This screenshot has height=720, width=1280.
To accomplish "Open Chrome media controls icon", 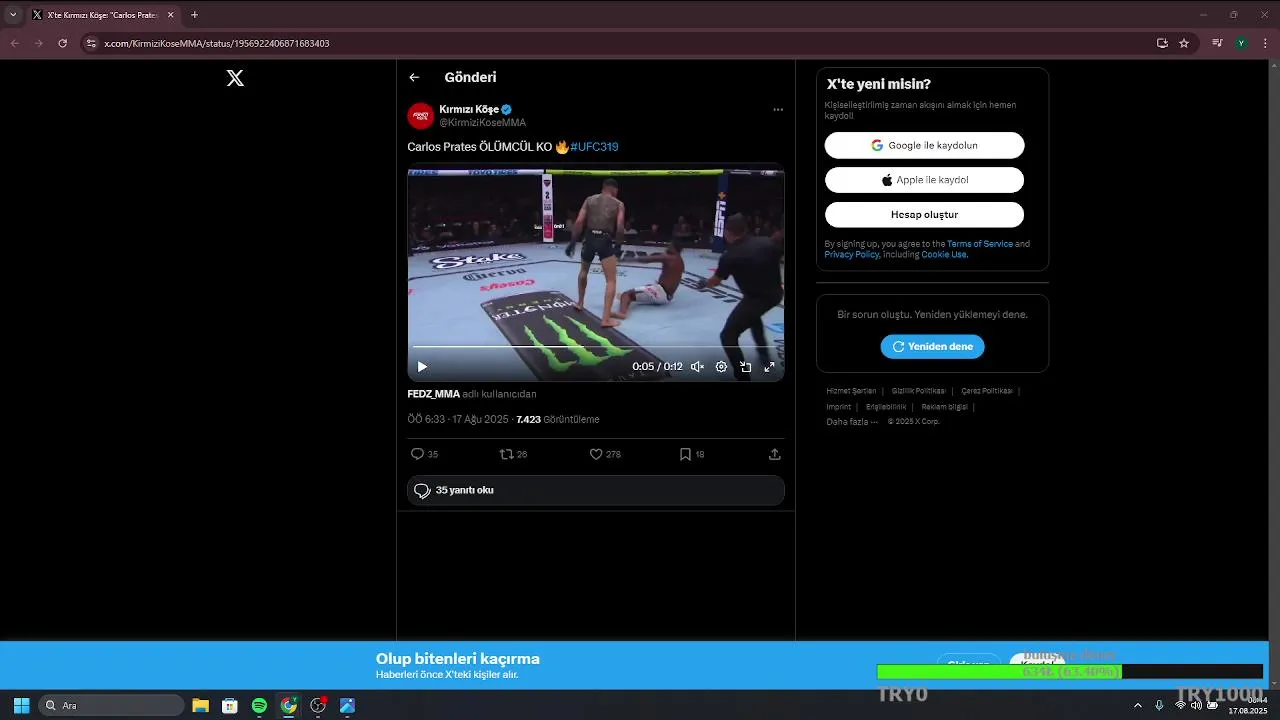I will (1217, 43).
